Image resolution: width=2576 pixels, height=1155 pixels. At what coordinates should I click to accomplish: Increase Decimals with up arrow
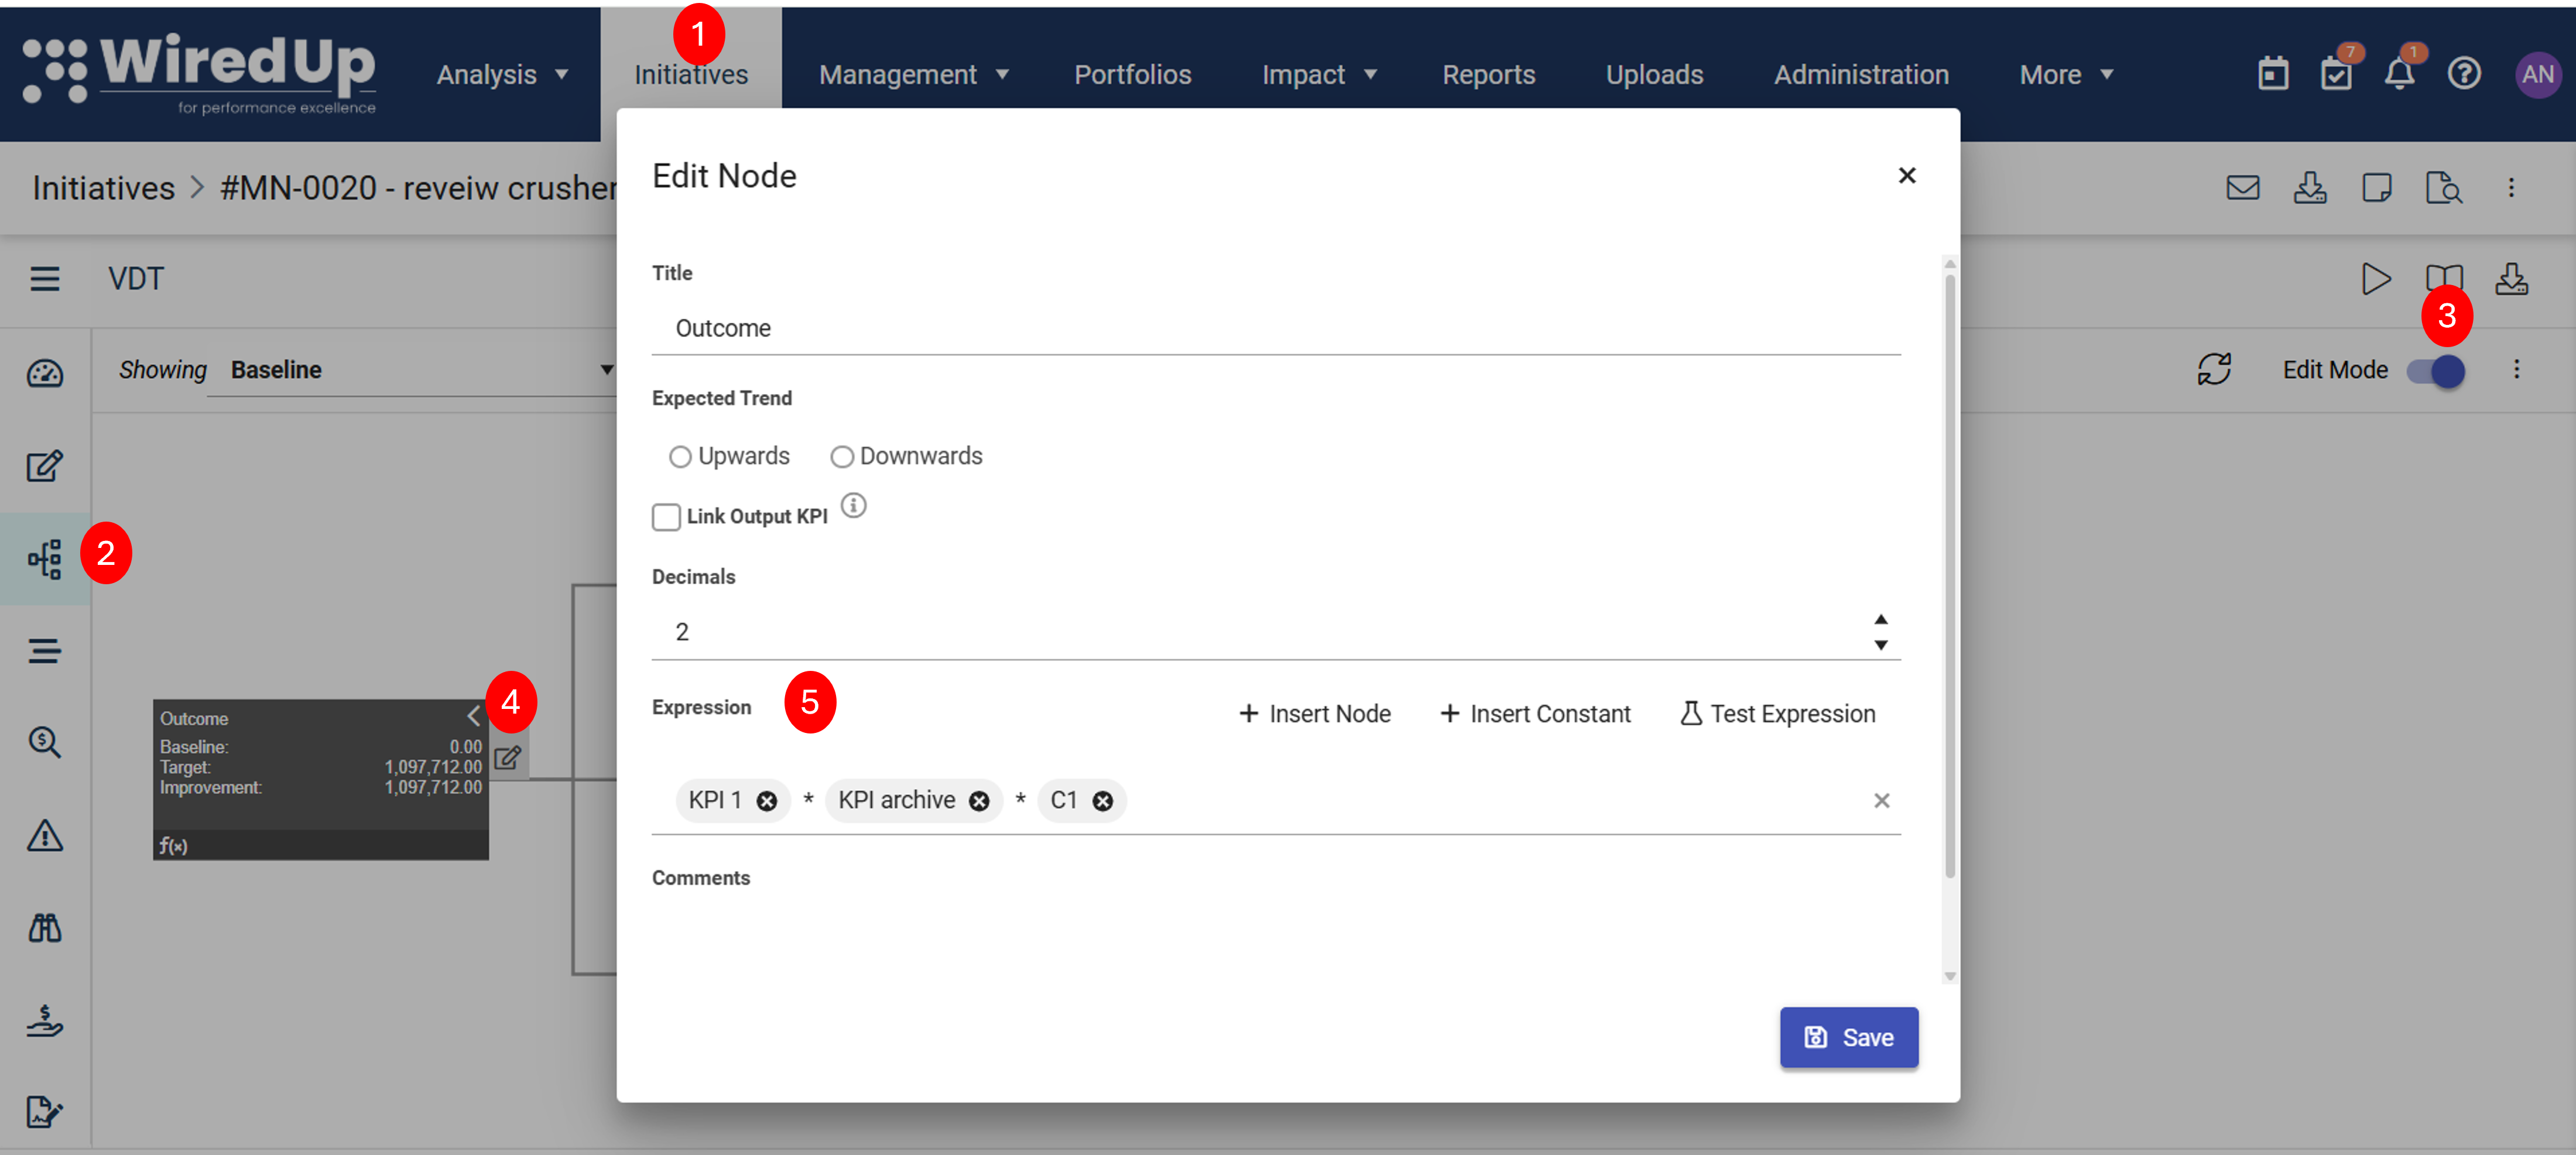click(x=1880, y=619)
